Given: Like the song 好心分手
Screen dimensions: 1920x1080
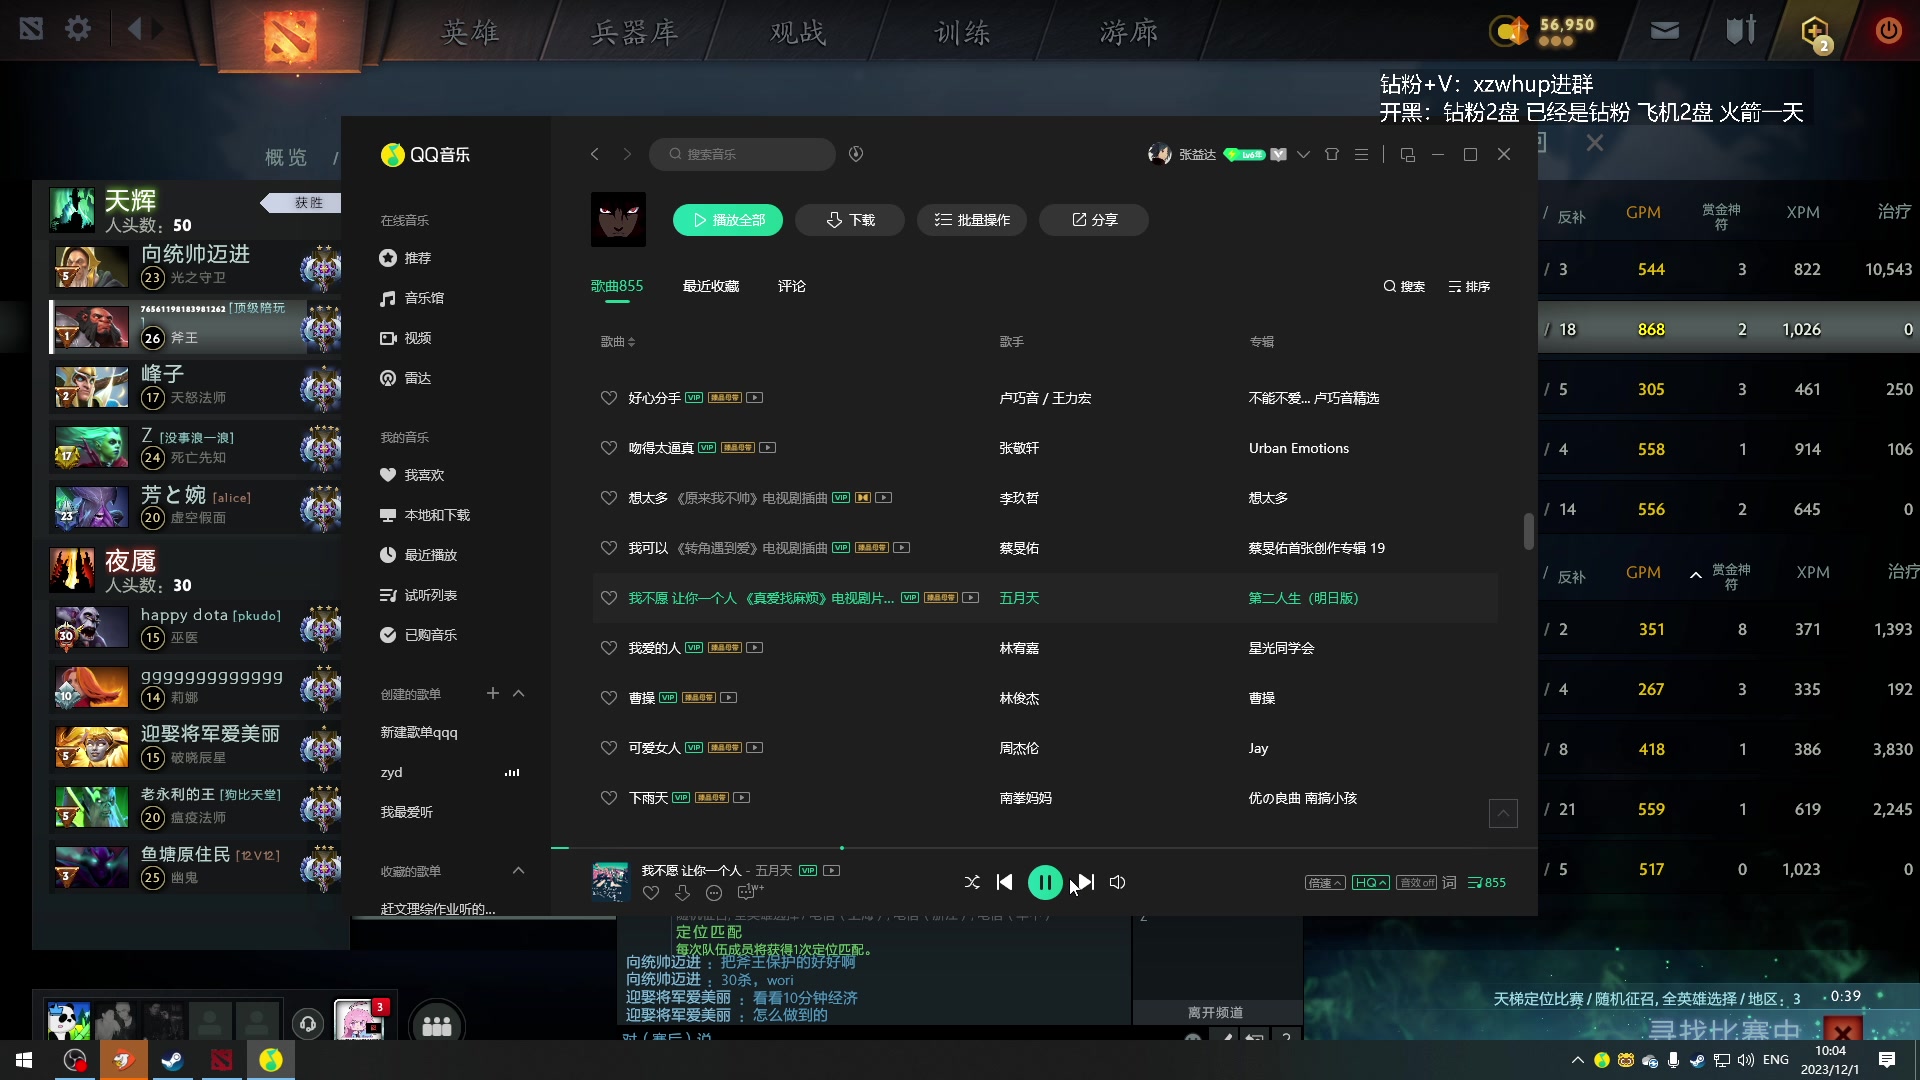Looking at the screenshot, I should [x=608, y=398].
